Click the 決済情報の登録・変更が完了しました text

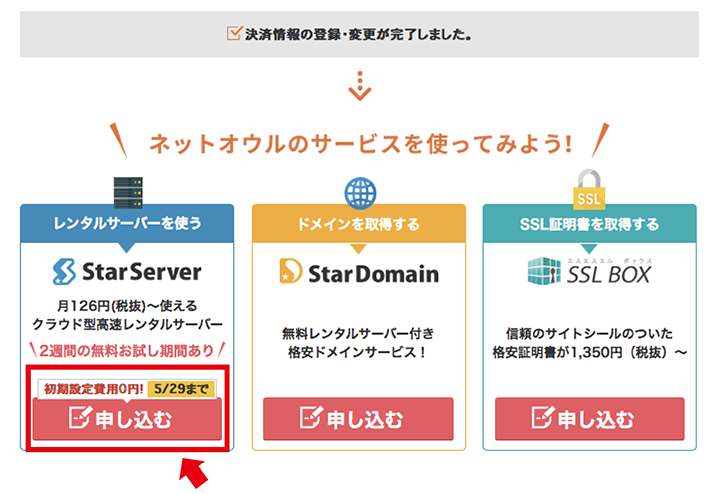tap(359, 34)
